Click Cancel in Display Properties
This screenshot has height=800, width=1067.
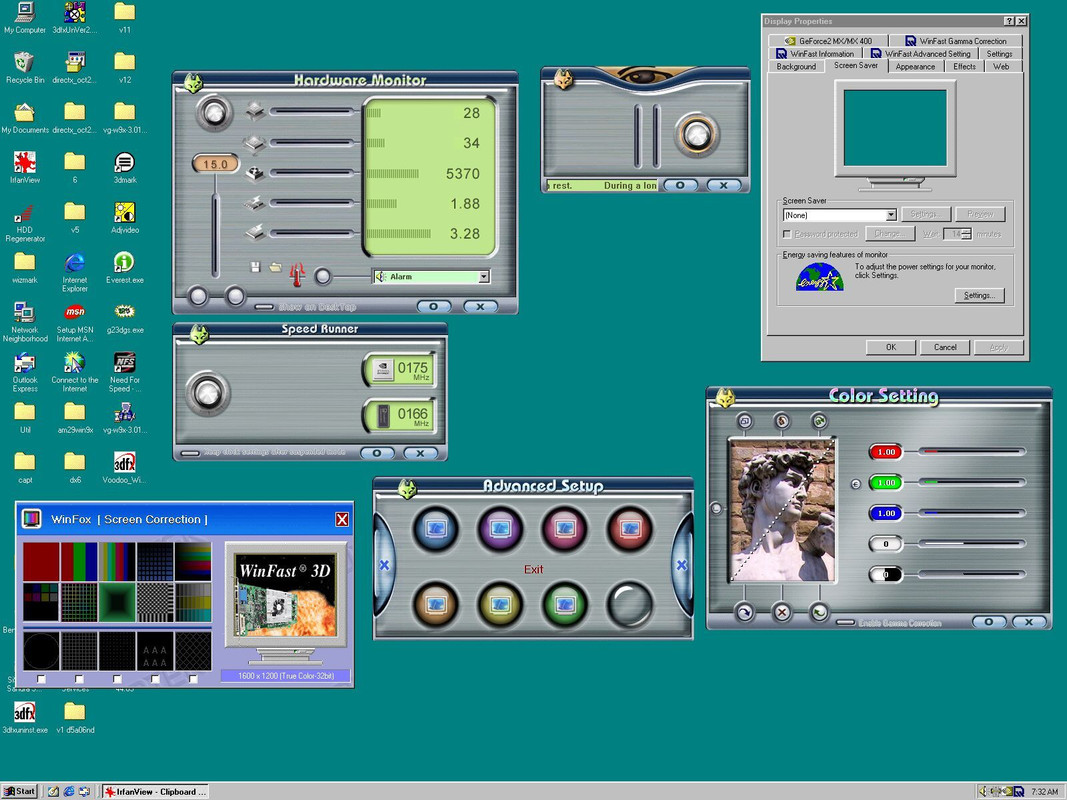(x=945, y=347)
